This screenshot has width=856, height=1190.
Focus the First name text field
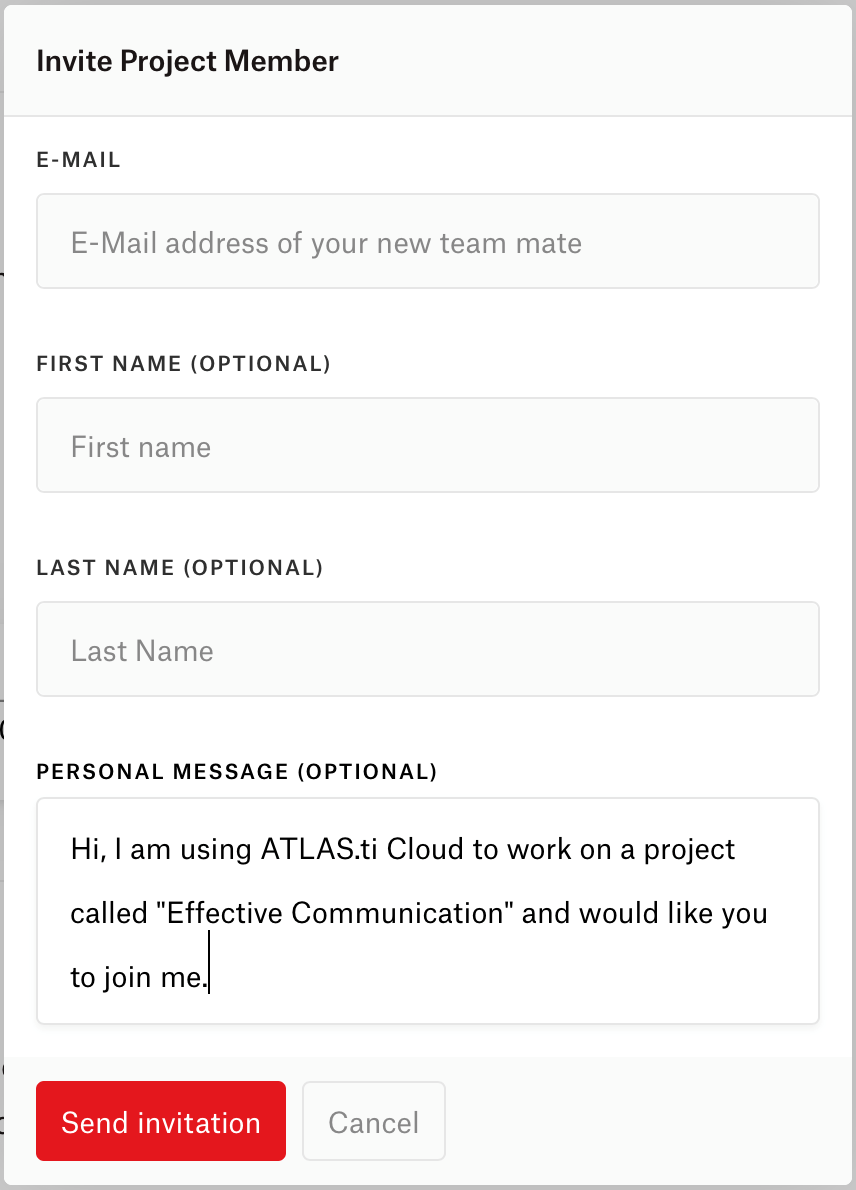pos(427,446)
